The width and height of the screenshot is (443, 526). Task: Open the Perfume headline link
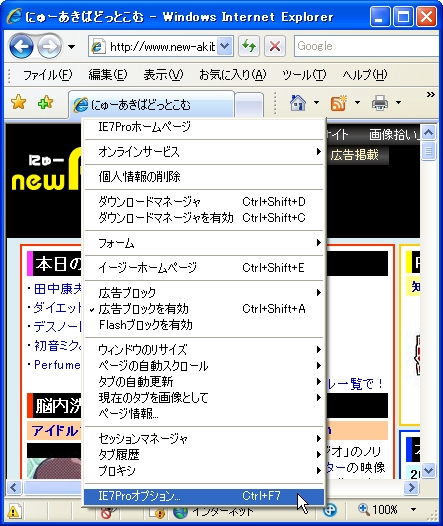tap(57, 365)
